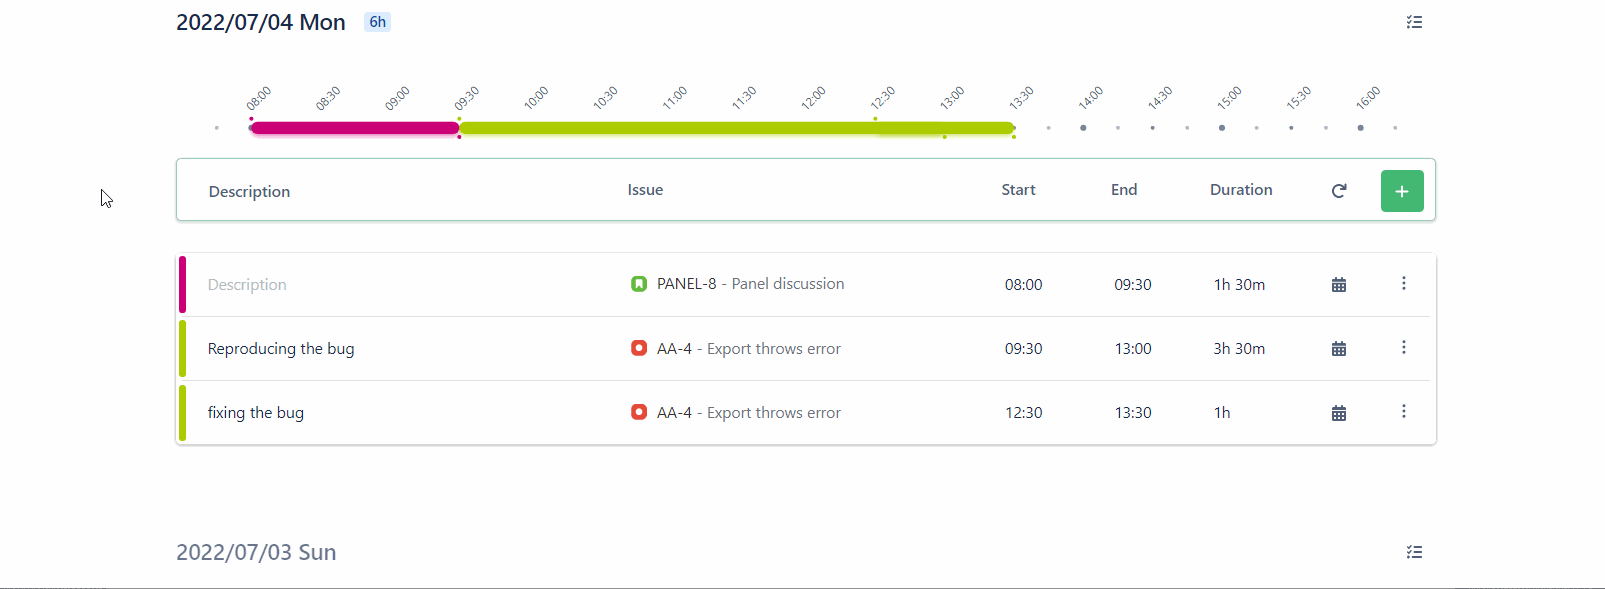Click the End field in the new entry bar
The height and width of the screenshot is (589, 1605).
[1124, 190]
